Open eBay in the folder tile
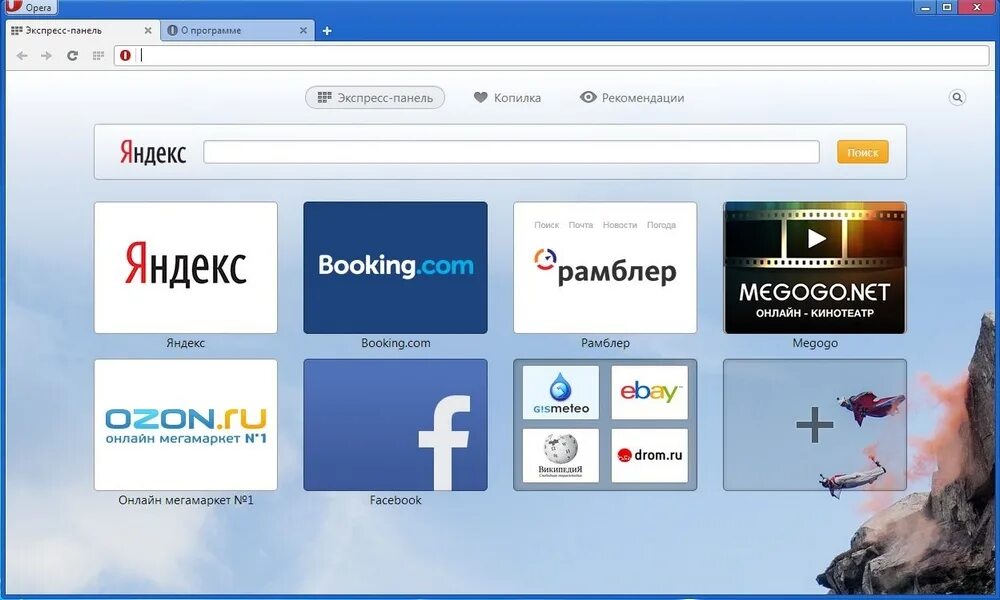The width and height of the screenshot is (1000, 600). [x=649, y=392]
